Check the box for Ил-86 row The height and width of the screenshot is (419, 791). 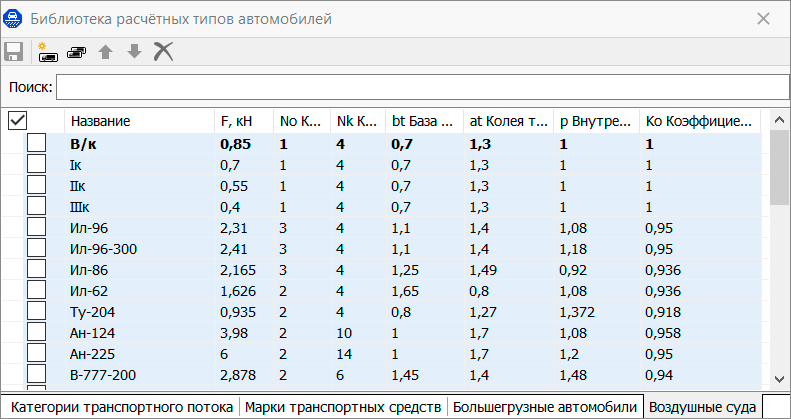tap(36, 269)
